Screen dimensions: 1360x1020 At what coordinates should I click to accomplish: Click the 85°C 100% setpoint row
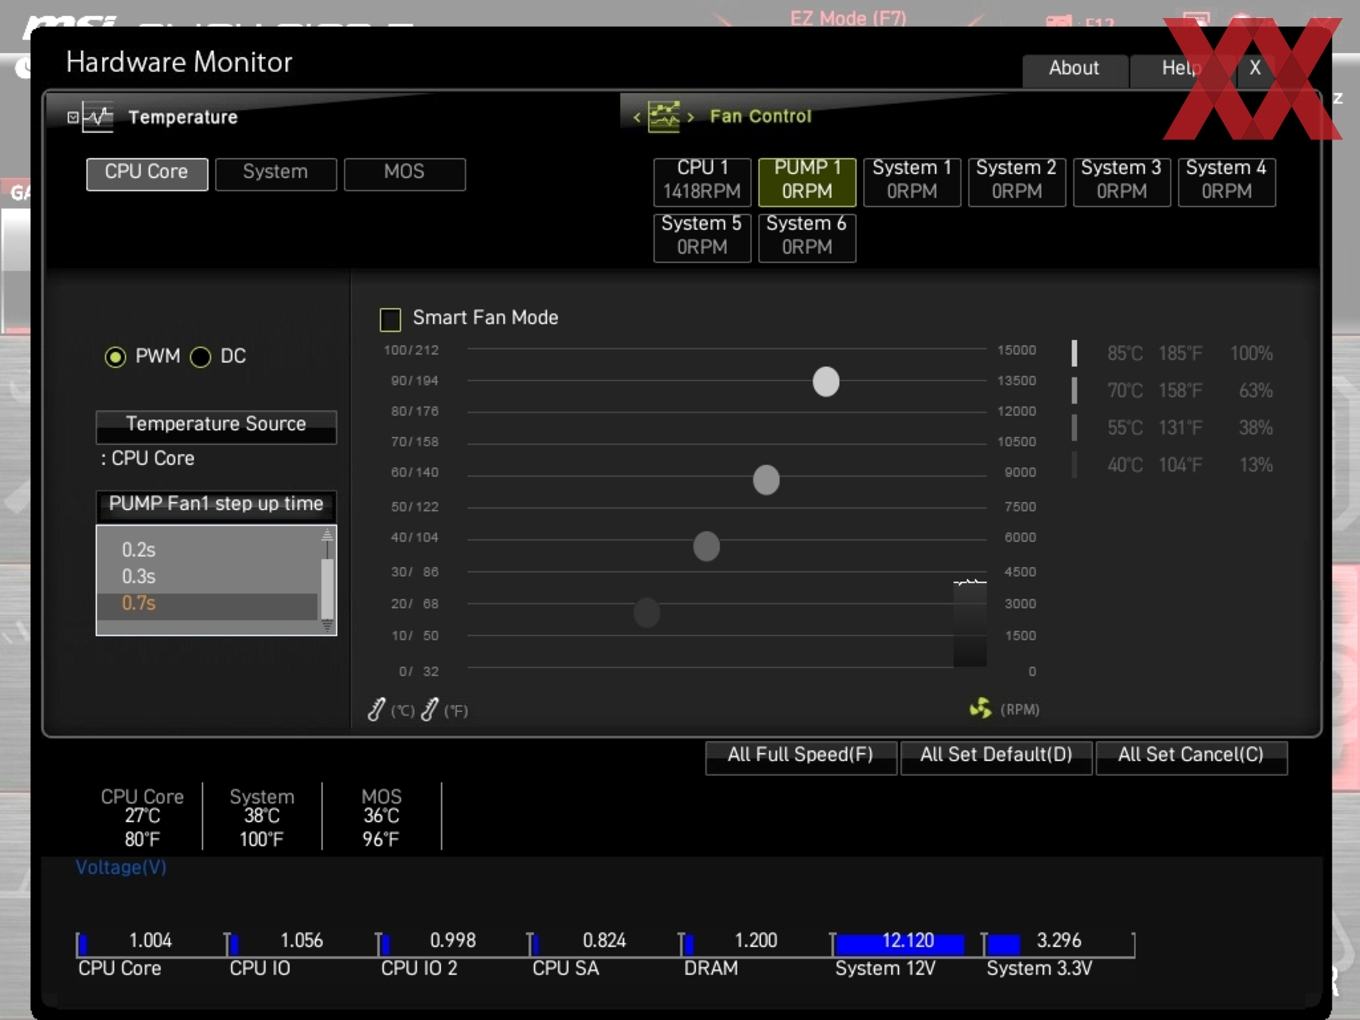(x=1174, y=354)
